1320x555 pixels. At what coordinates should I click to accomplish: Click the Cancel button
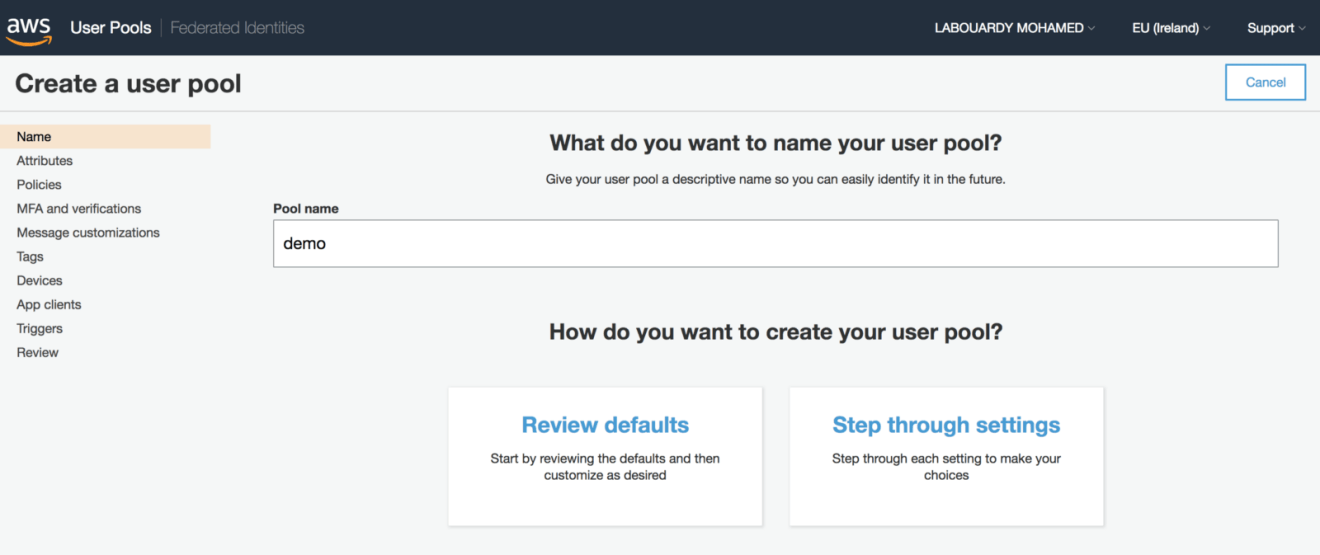1265,83
